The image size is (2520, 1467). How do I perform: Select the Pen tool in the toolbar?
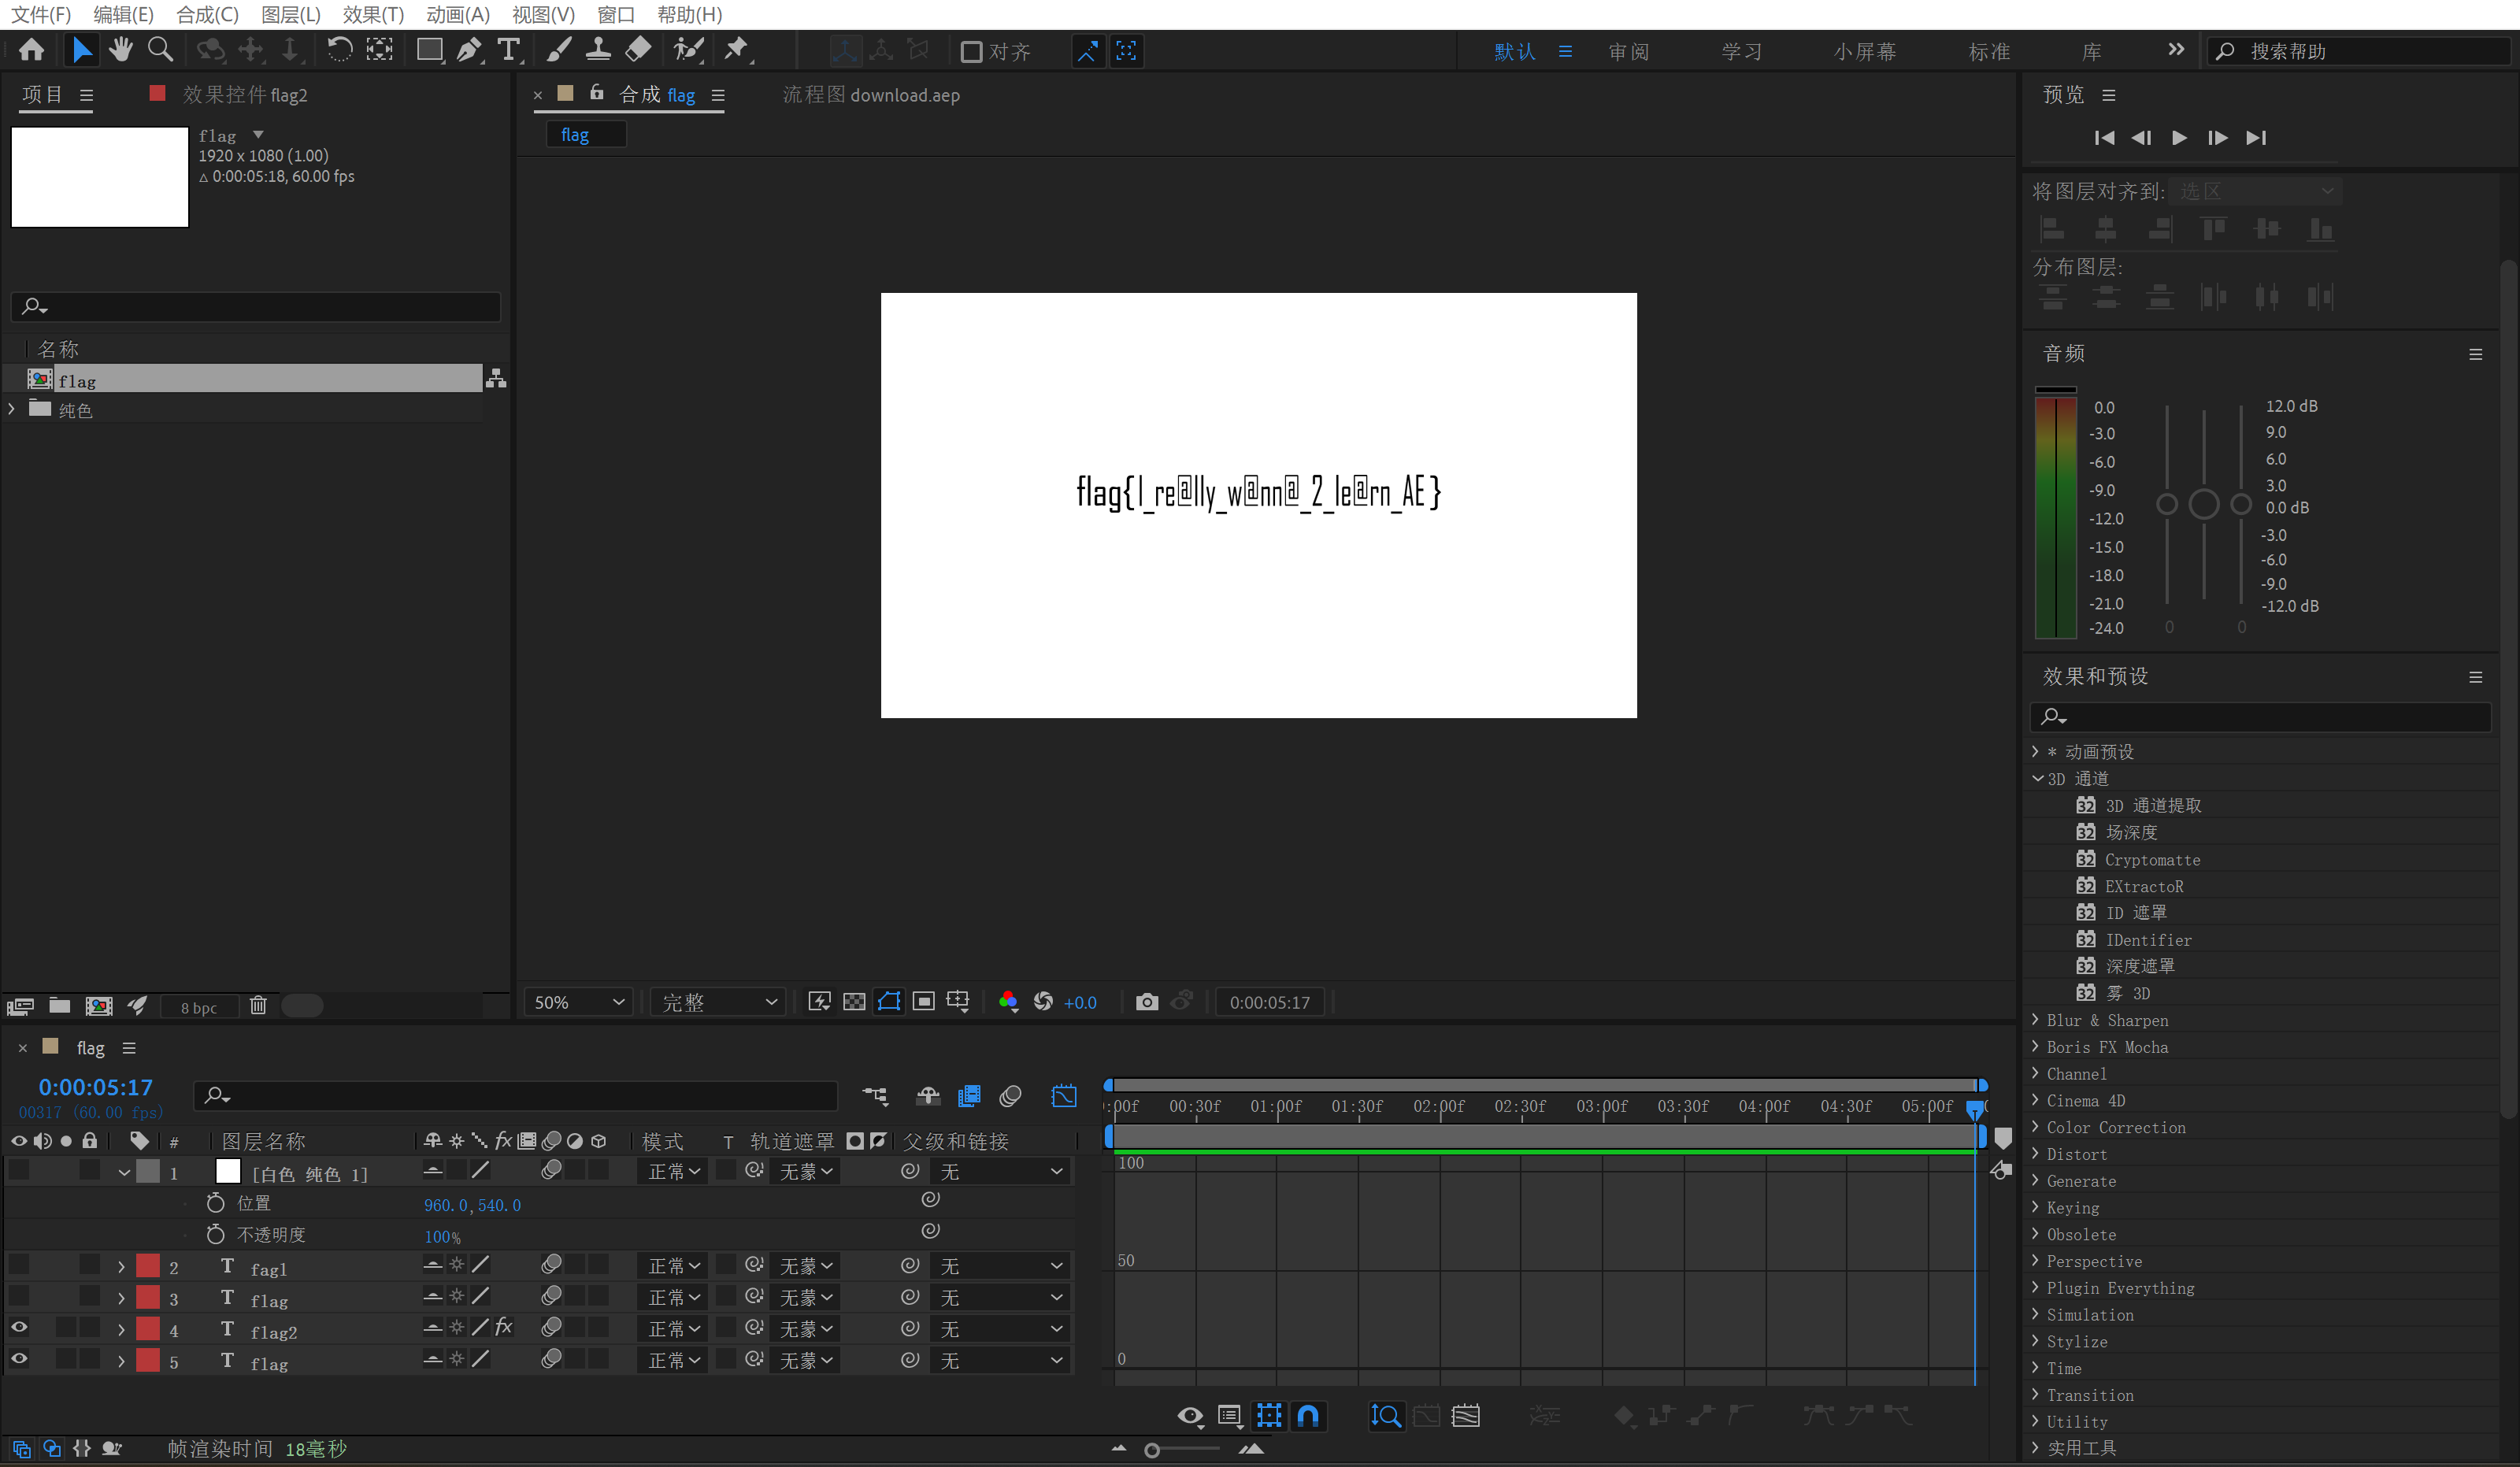click(468, 50)
